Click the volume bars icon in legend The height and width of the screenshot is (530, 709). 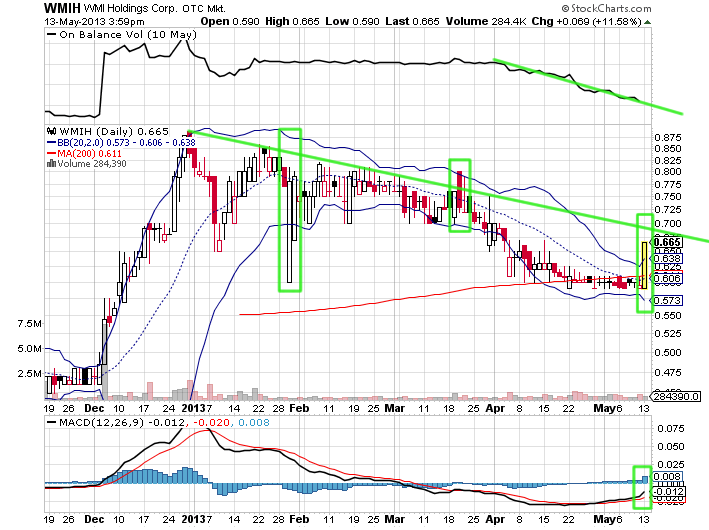click(x=51, y=163)
